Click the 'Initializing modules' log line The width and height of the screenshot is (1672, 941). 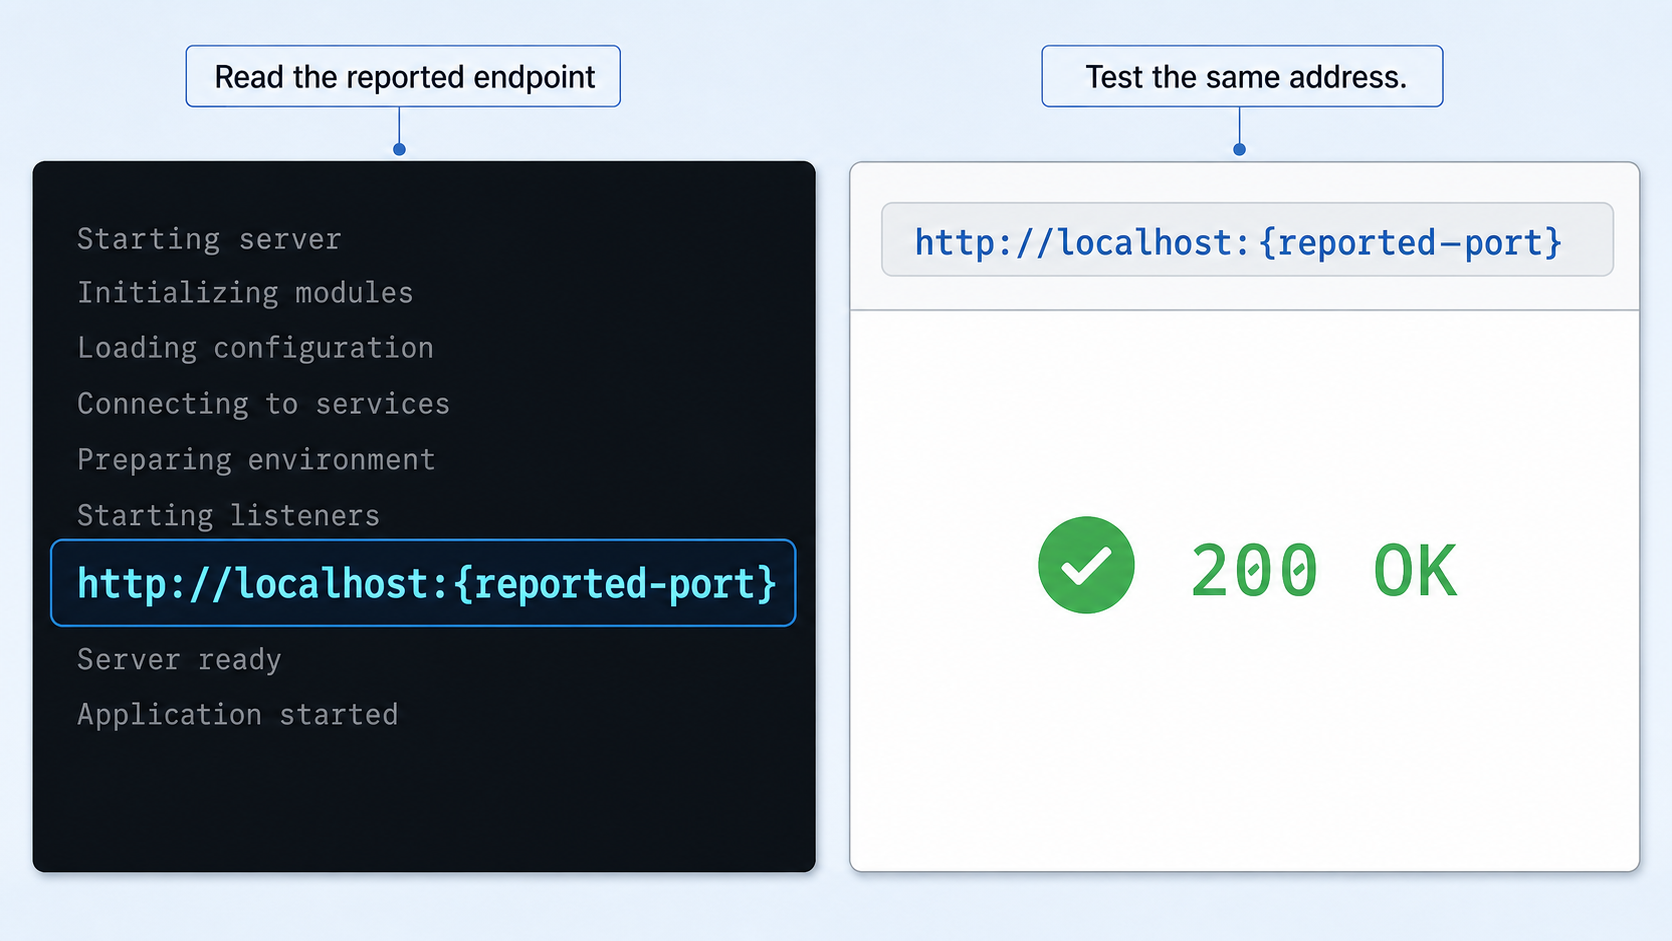tap(245, 292)
